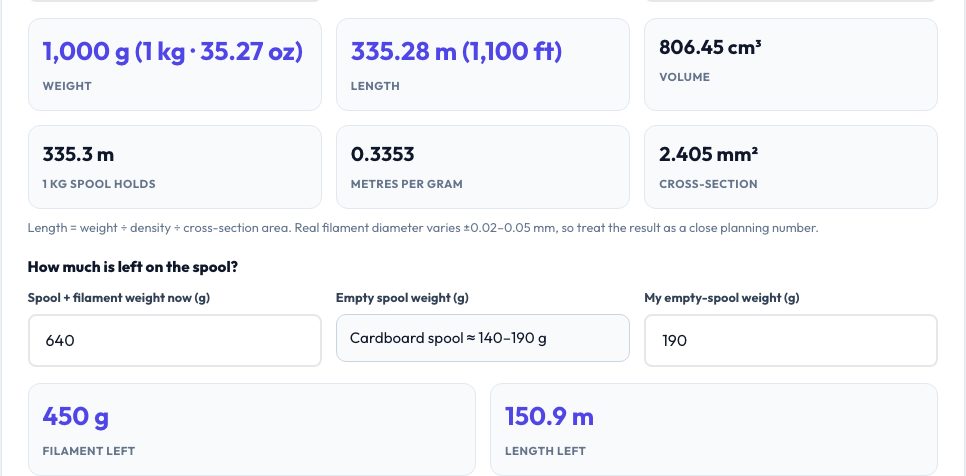Select the 806.45 cm³ volume value
The width and height of the screenshot is (966, 476).
(x=710, y=47)
